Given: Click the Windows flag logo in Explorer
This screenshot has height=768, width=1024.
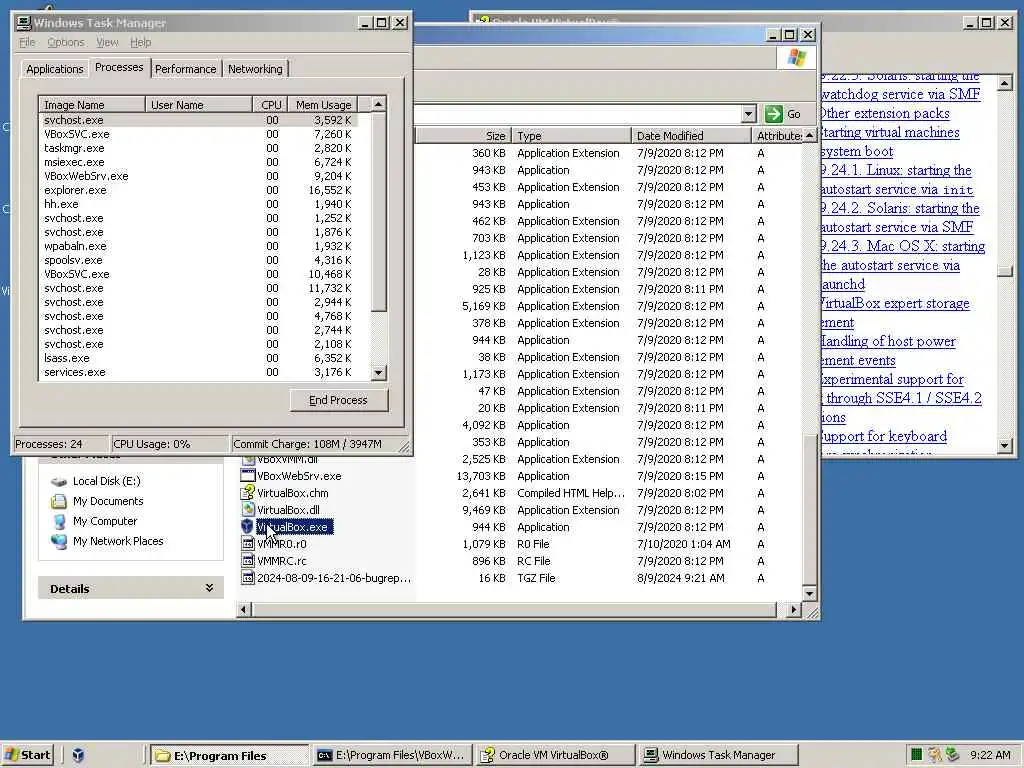Looking at the screenshot, I should point(797,57).
